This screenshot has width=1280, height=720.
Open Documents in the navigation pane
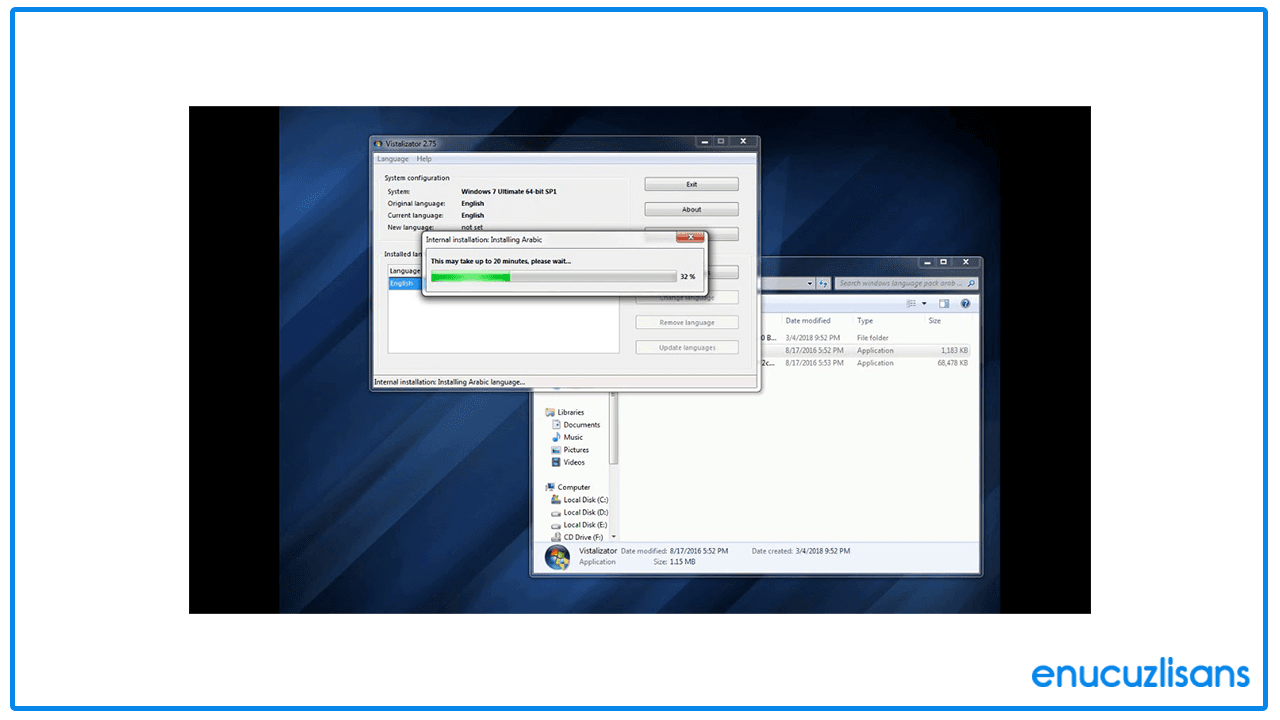click(582, 425)
